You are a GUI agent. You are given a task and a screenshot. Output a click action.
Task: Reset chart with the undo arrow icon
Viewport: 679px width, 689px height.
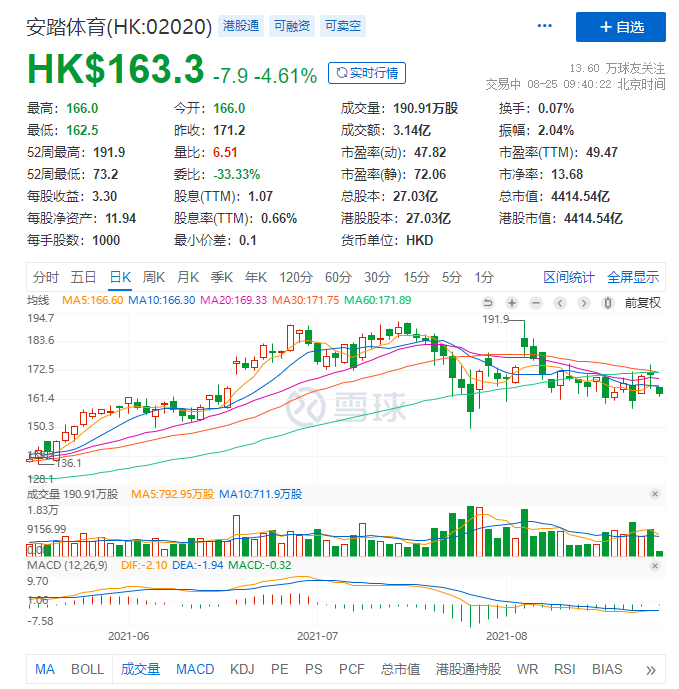point(488,303)
